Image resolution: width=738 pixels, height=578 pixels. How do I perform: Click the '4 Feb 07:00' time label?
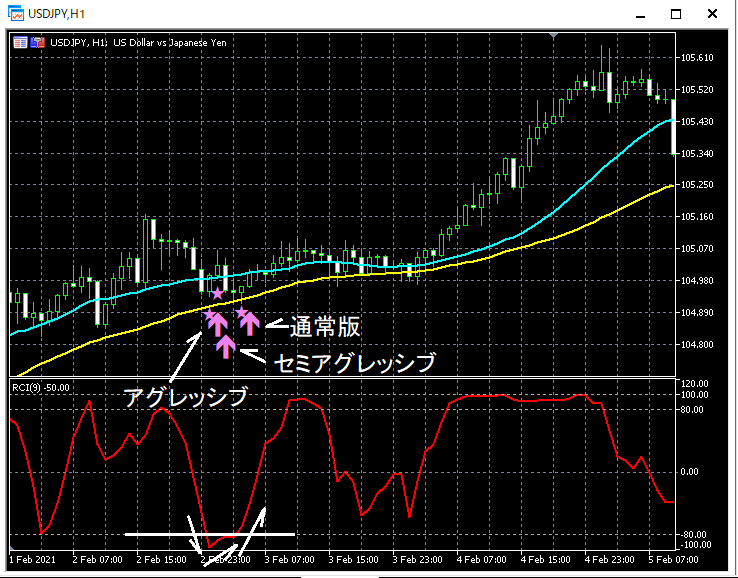(x=481, y=560)
